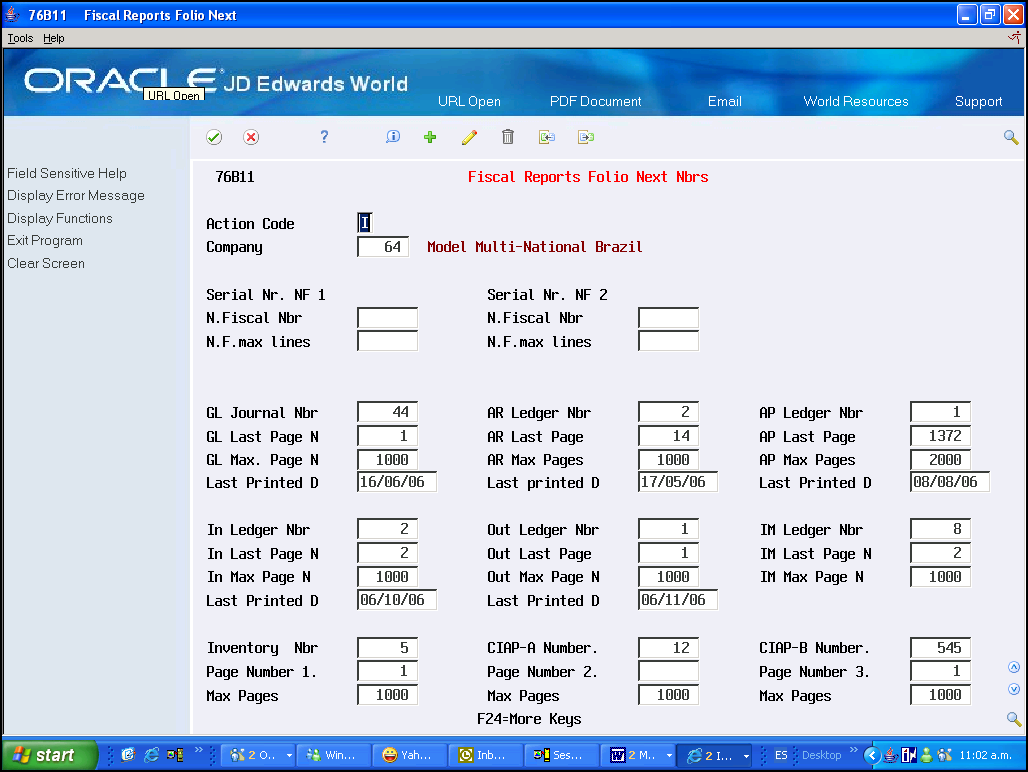
Task: Click the Support link
Action: point(978,102)
